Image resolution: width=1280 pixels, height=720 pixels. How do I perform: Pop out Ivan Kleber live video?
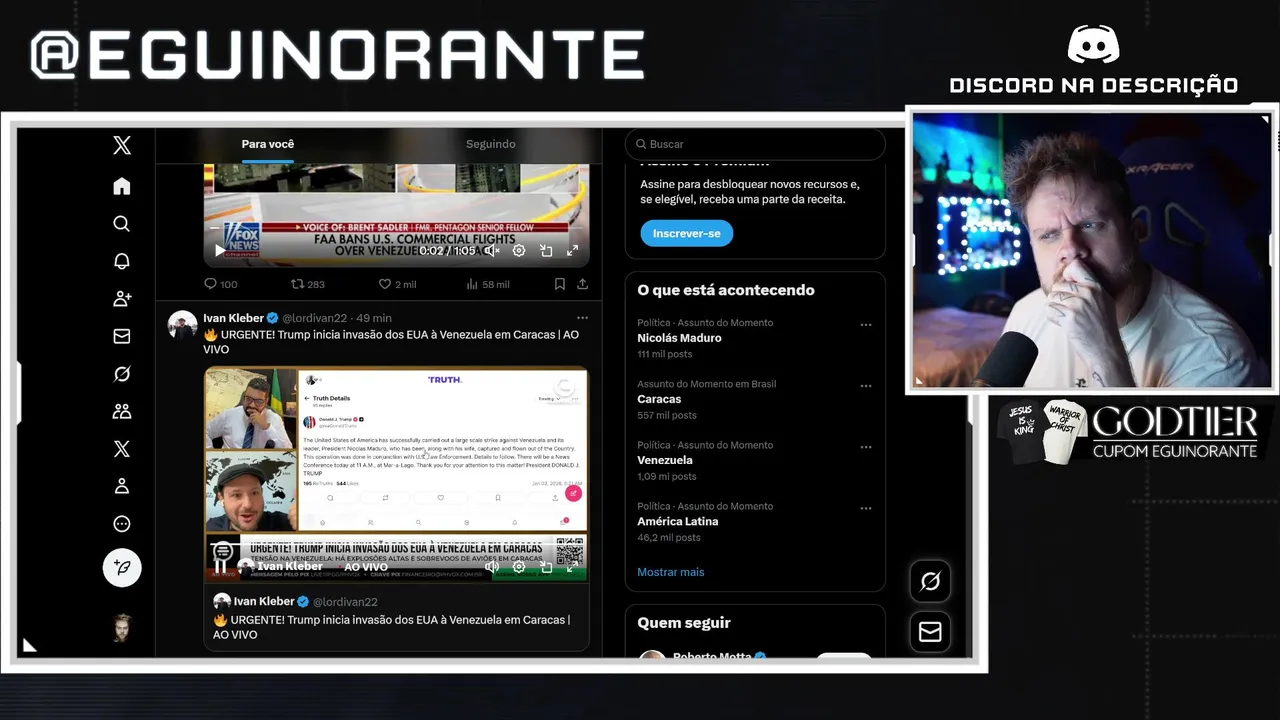click(546, 567)
